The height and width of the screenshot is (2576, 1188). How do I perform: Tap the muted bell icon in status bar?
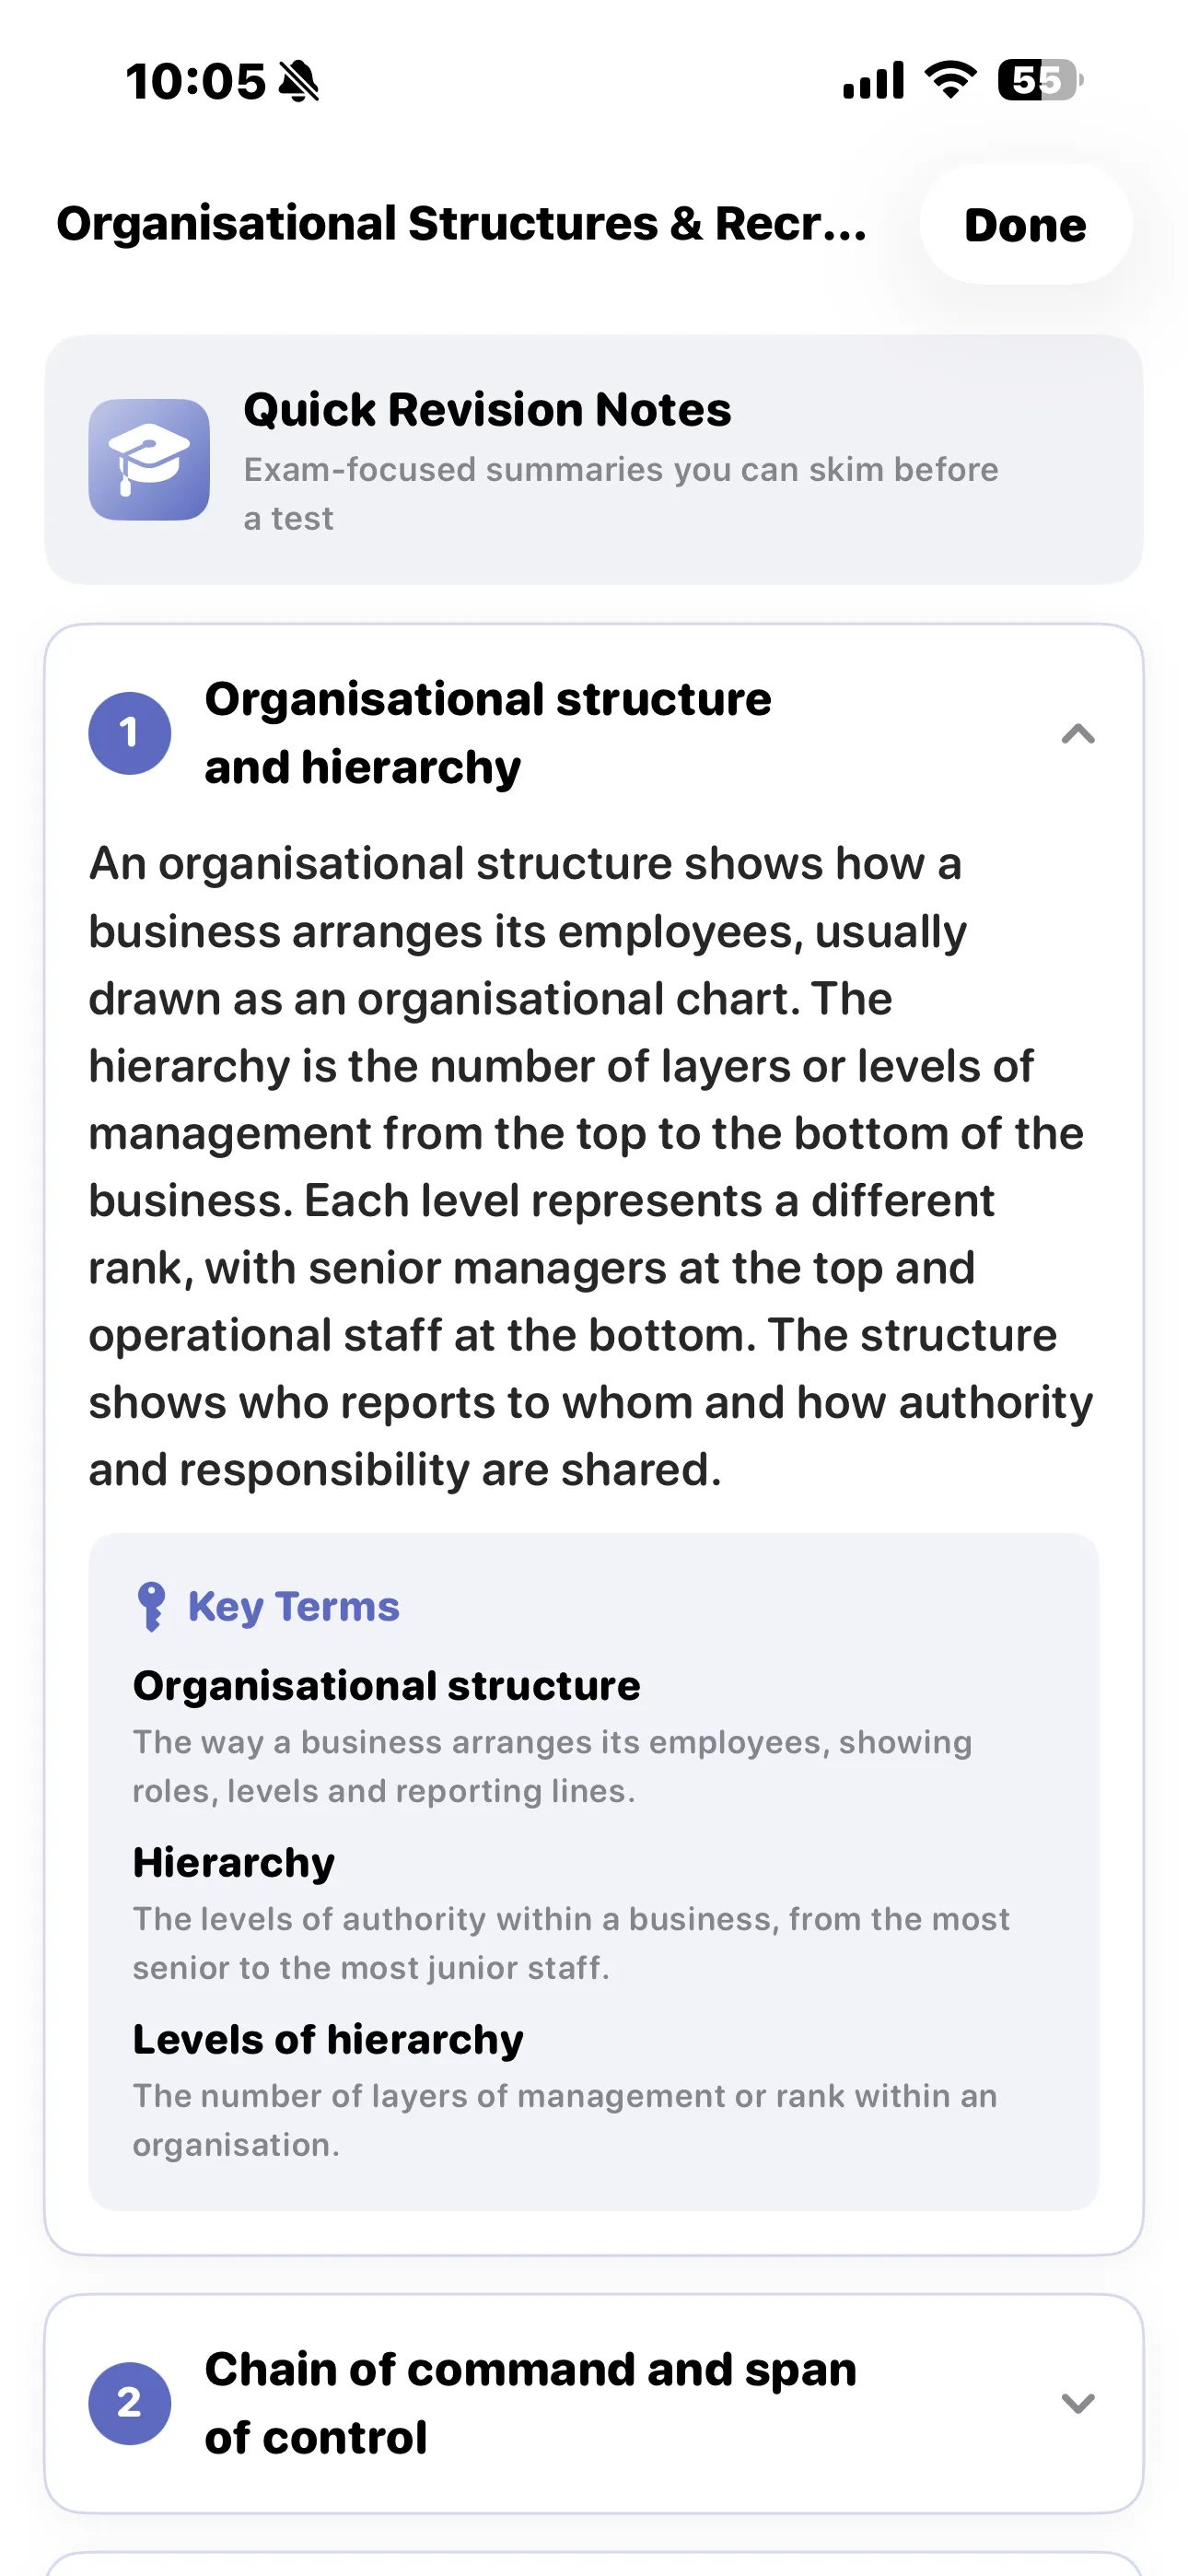tap(298, 81)
